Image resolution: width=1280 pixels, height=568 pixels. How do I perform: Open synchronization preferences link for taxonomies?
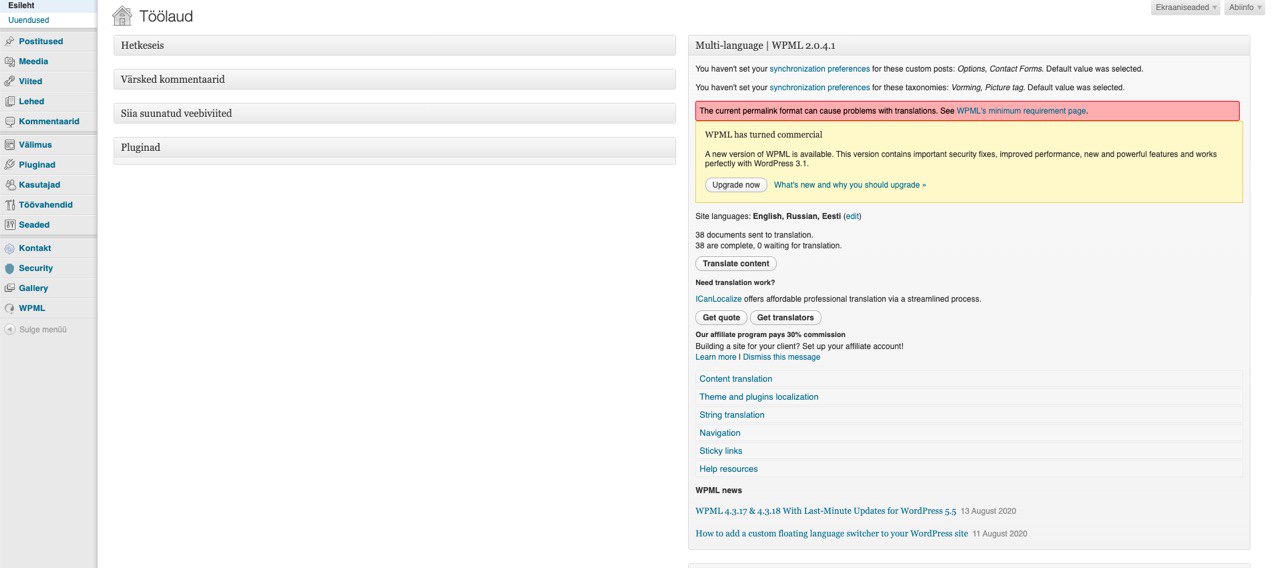pos(819,87)
